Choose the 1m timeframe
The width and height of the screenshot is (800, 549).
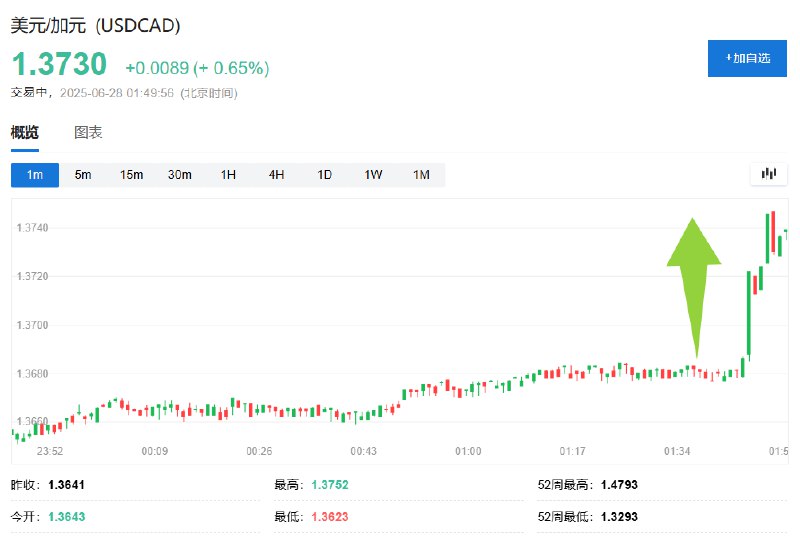pos(35,175)
